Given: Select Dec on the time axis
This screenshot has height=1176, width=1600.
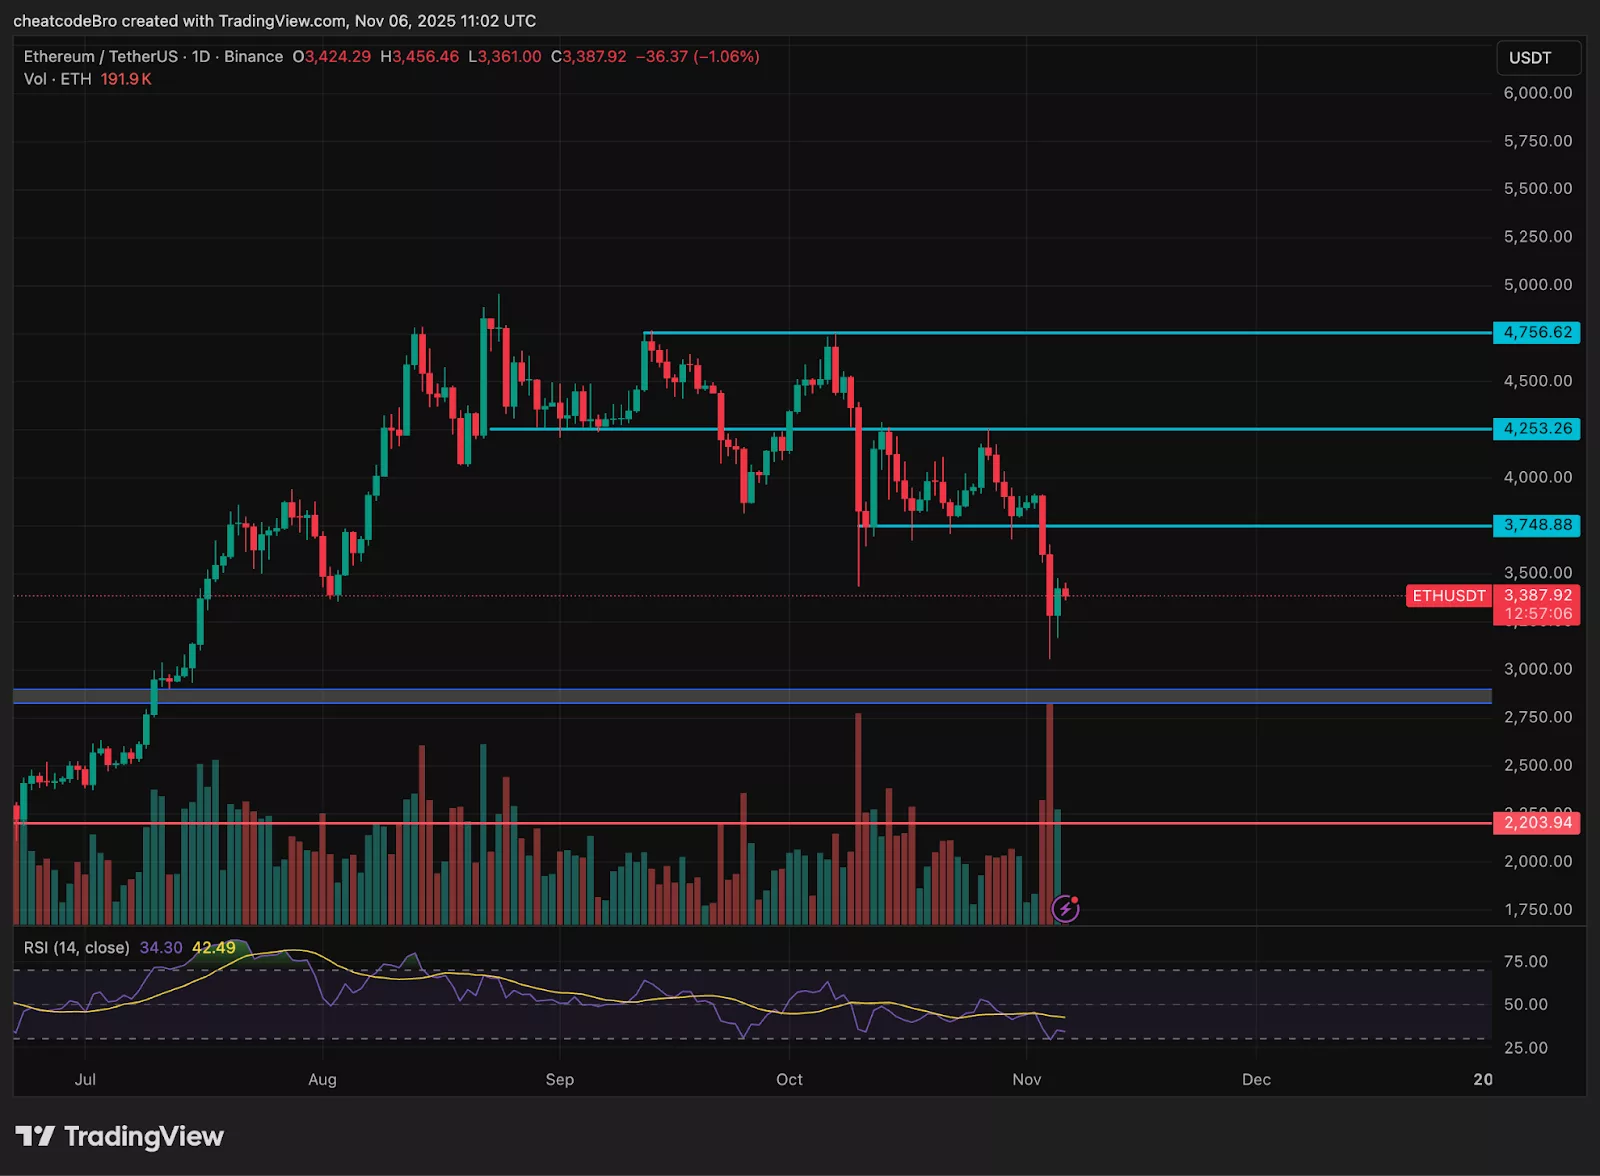Looking at the screenshot, I should click(x=1256, y=1080).
